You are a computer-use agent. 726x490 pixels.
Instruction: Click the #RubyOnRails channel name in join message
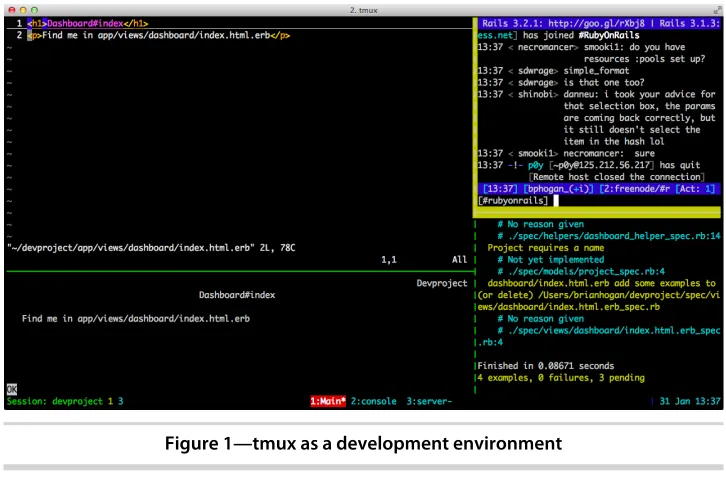(x=609, y=35)
